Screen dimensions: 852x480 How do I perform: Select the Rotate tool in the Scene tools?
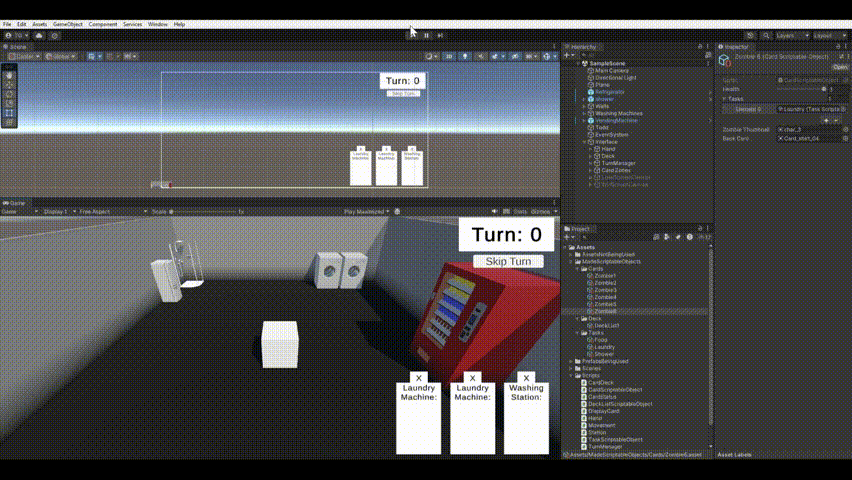point(9,94)
